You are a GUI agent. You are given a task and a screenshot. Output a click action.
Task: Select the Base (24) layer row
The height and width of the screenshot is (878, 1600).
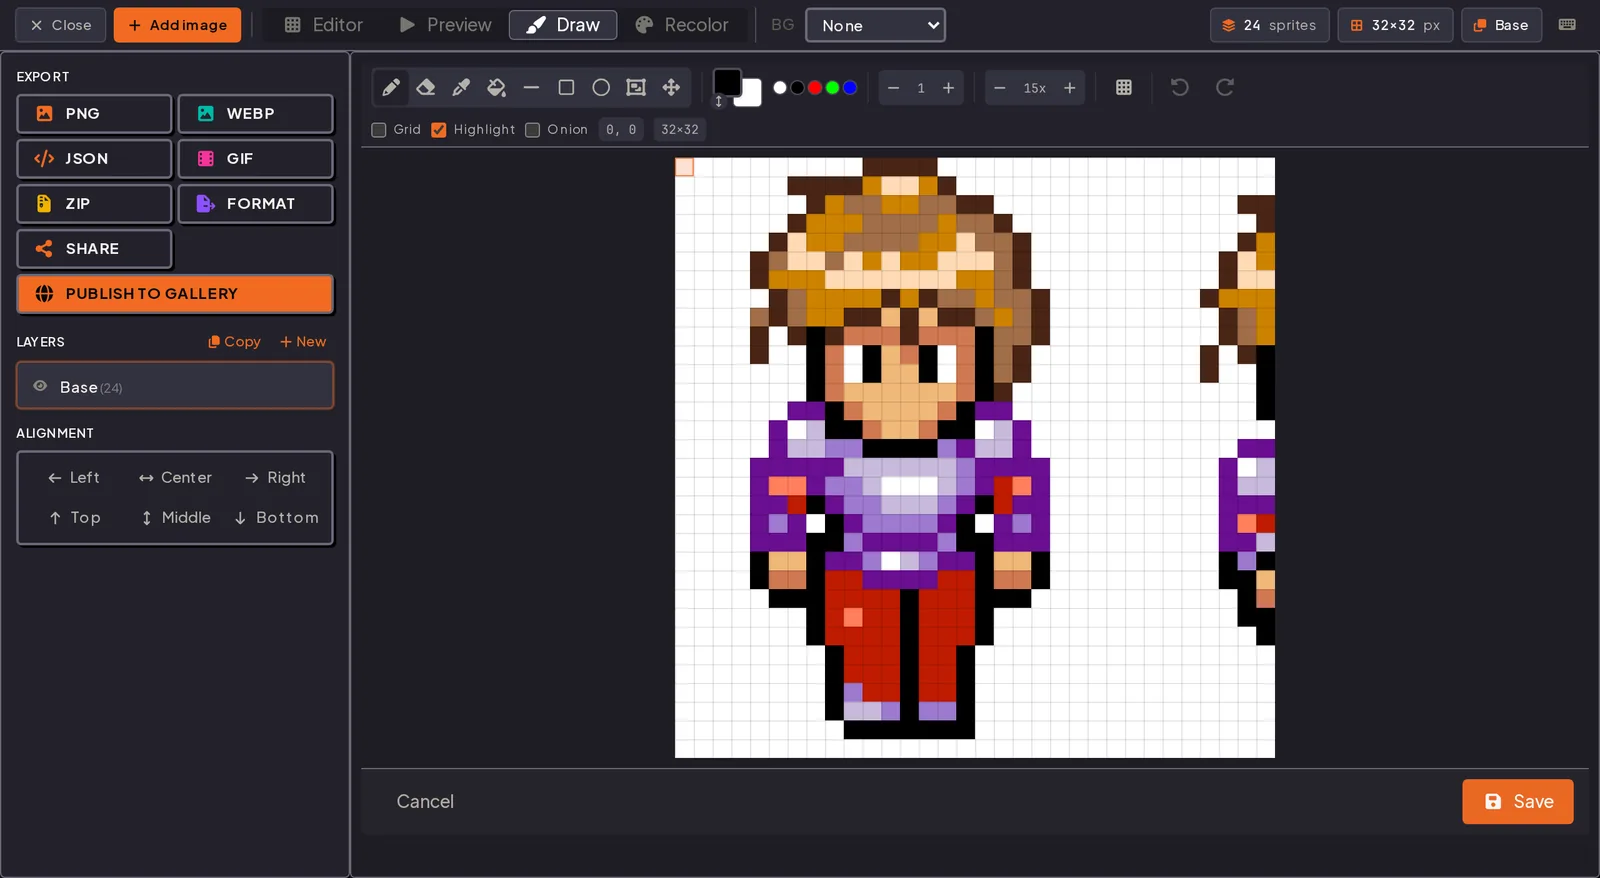point(175,386)
